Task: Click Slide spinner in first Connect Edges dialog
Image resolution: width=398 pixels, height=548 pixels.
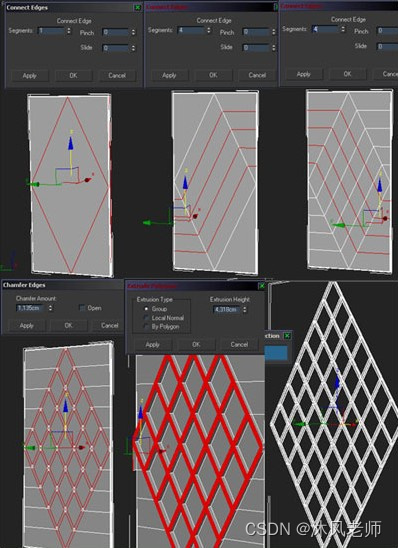Action: [133, 48]
